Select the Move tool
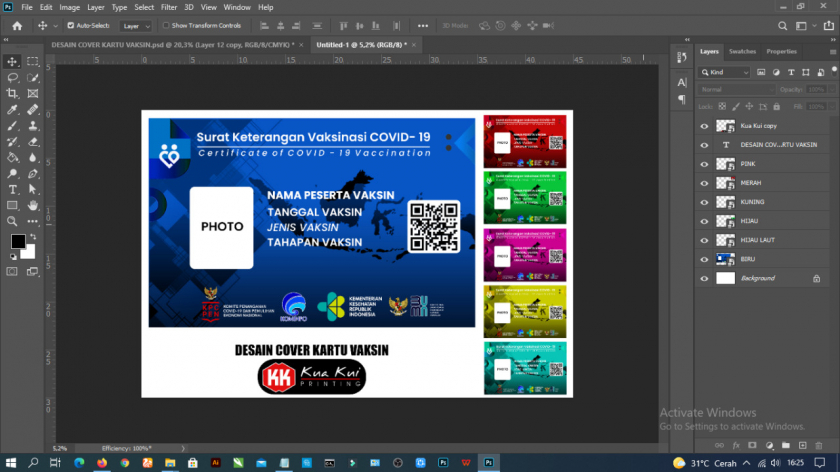 click(12, 62)
